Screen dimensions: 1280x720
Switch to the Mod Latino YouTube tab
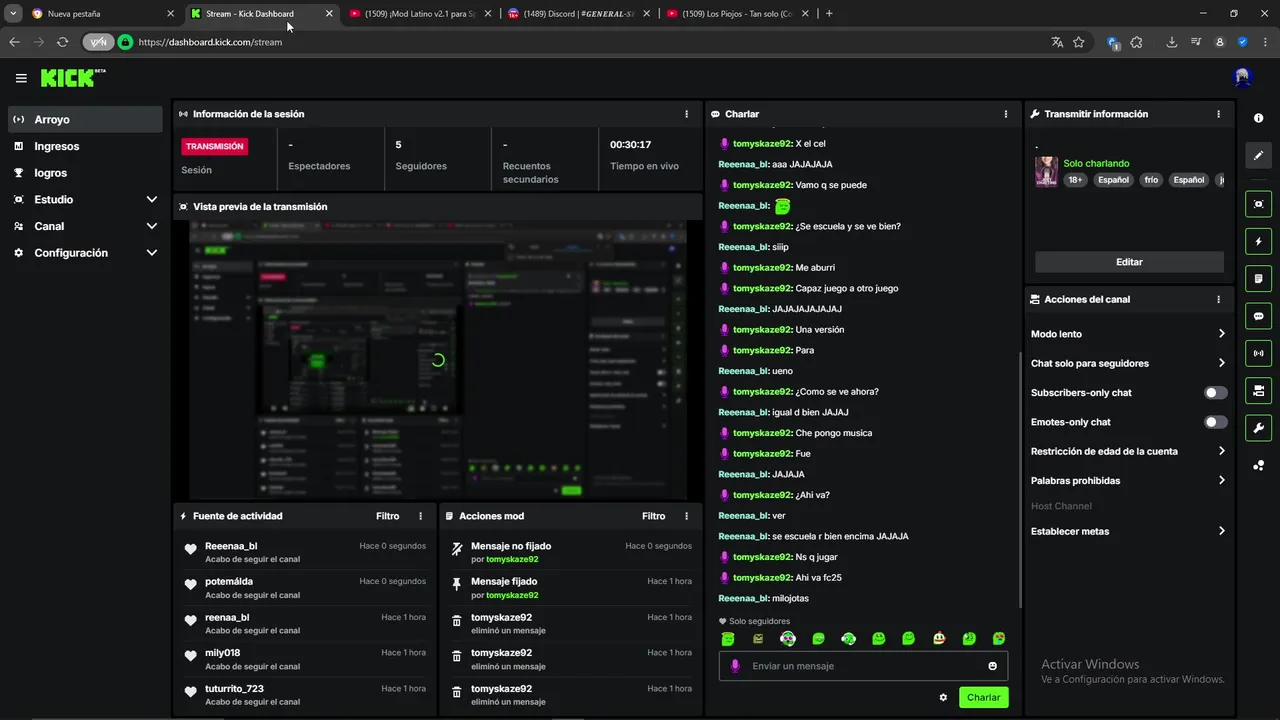point(420,14)
